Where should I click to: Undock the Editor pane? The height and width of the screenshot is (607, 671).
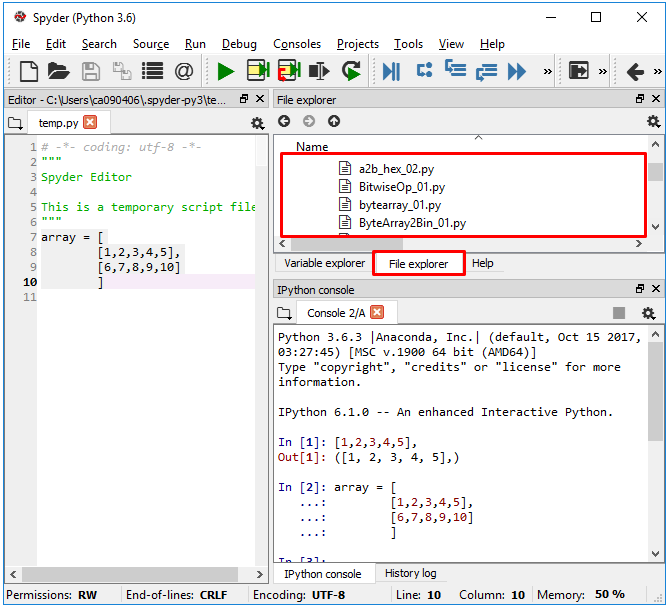[x=244, y=99]
